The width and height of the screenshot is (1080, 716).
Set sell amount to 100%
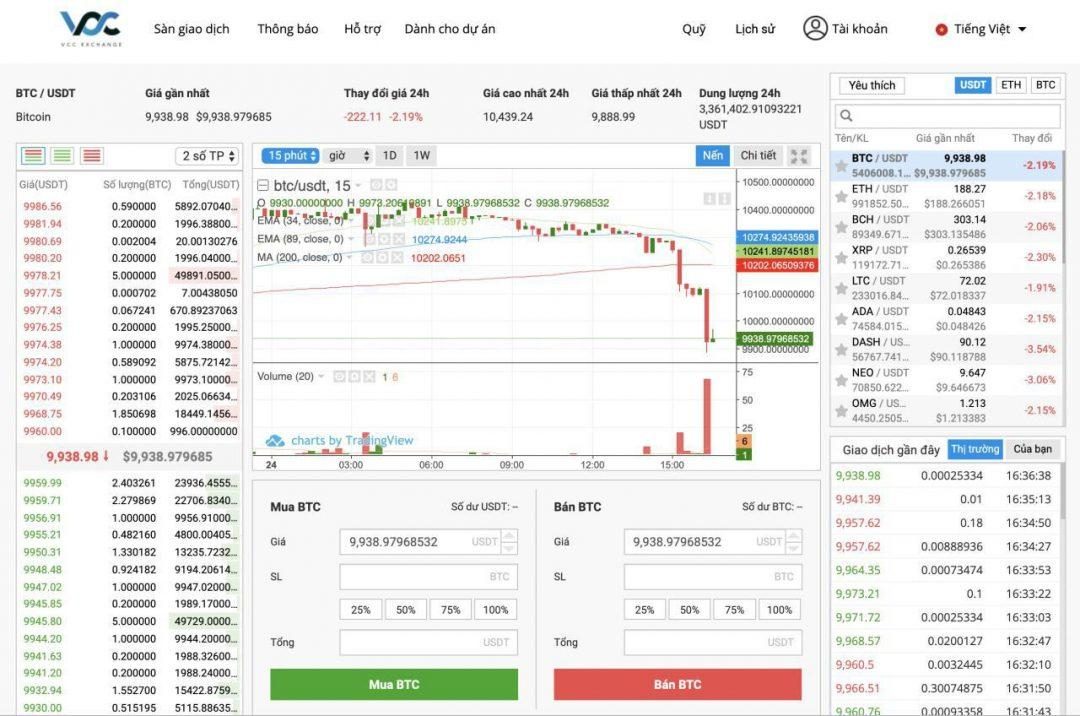click(x=780, y=610)
